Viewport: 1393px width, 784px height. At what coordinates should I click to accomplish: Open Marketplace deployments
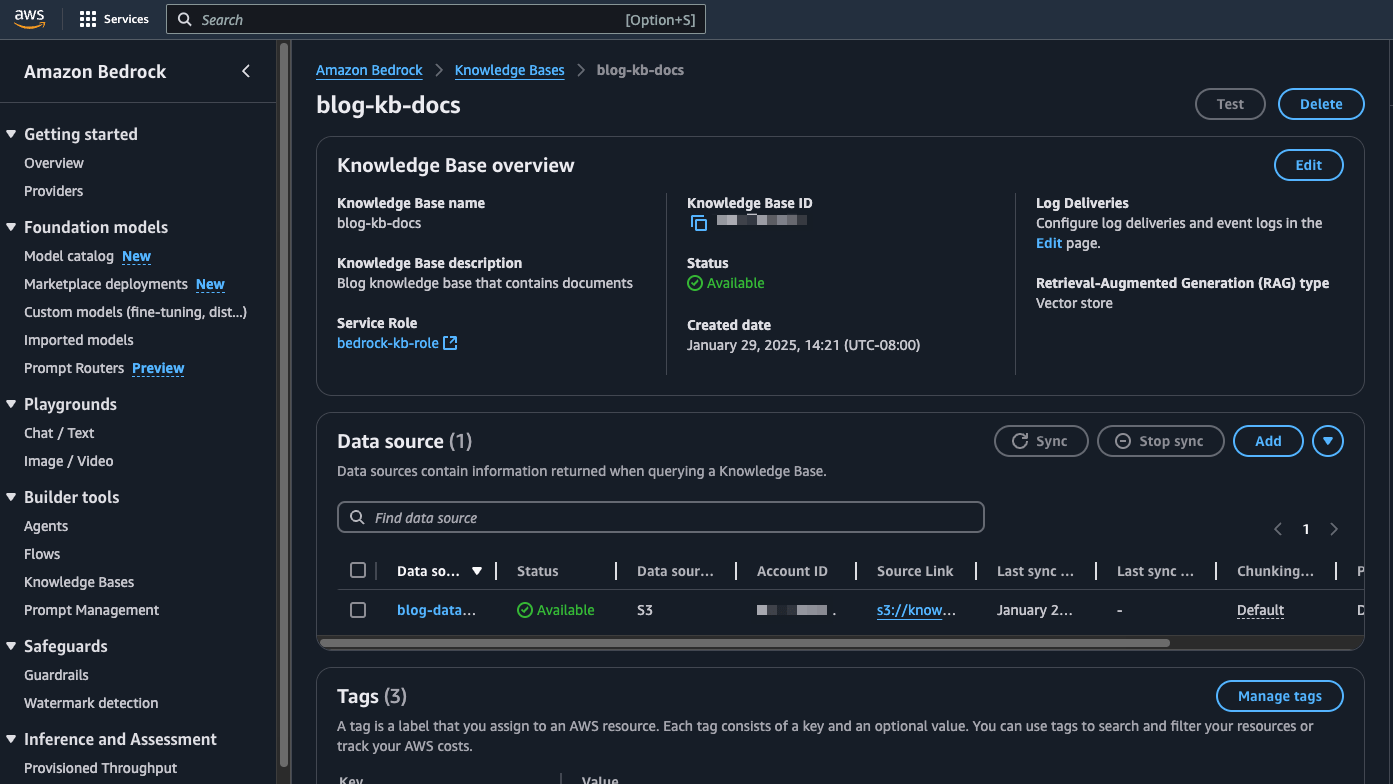pyautogui.click(x=106, y=284)
